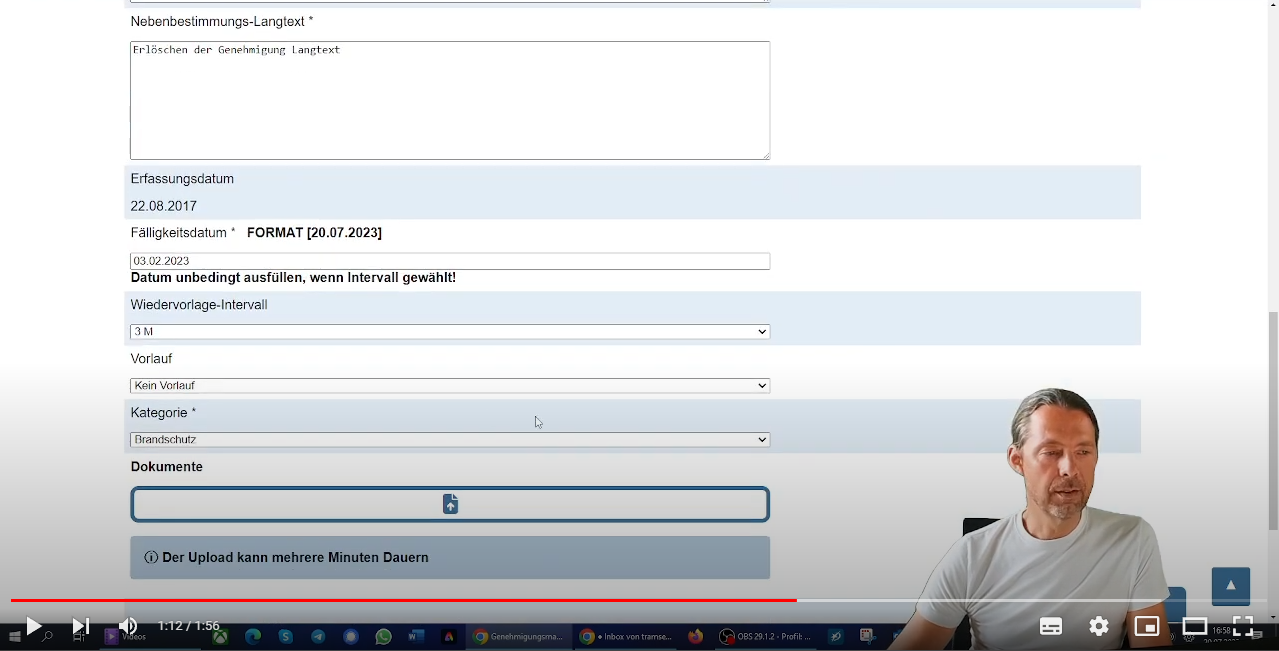Toggle subtitles in the video player
1279x651 pixels.
(1050, 626)
